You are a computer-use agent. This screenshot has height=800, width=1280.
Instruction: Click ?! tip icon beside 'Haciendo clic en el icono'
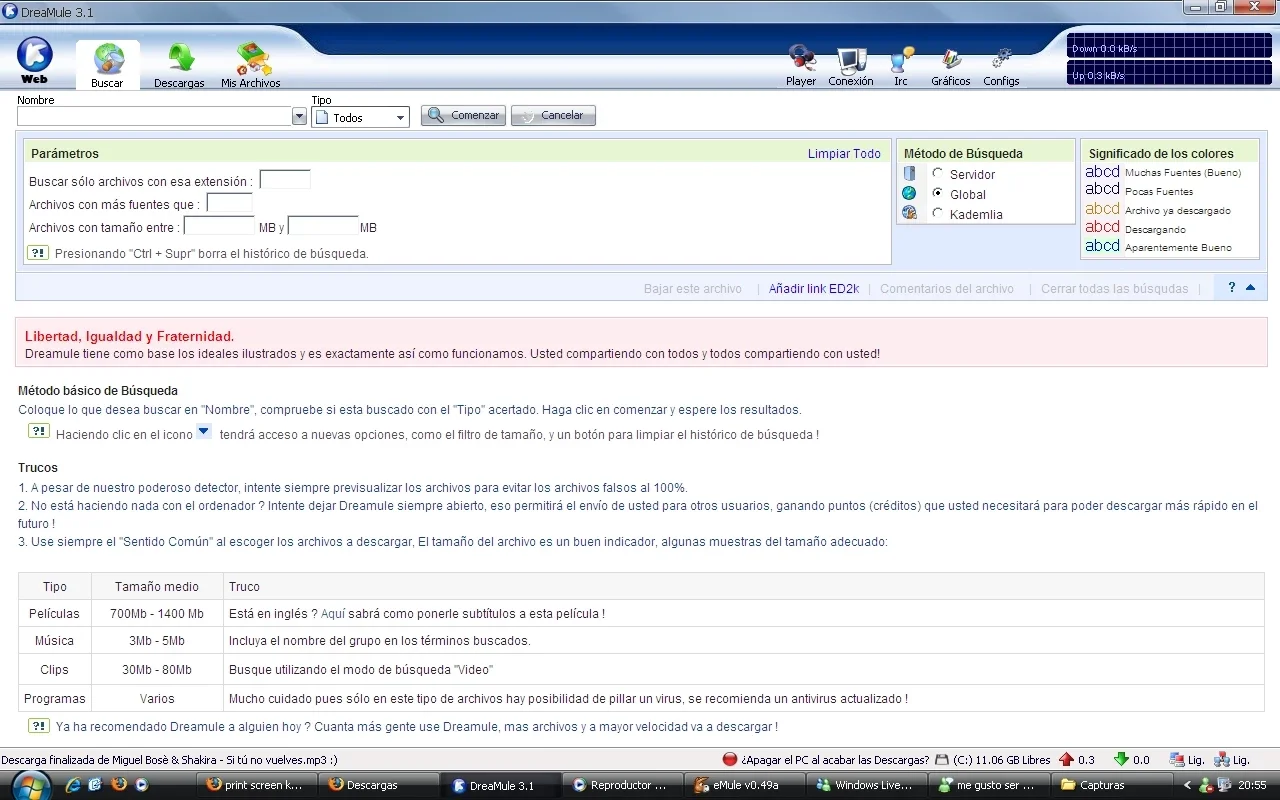[38, 431]
